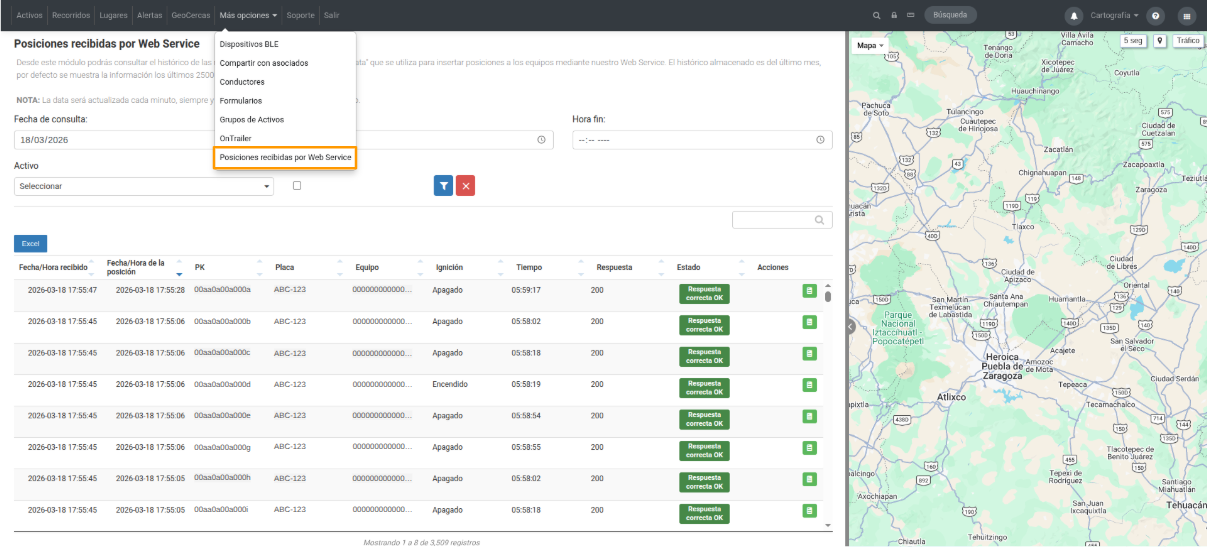Image resolution: width=1207 pixels, height=550 pixels.
Task: Click the table vertical scrollbar thumb
Action: coord(828,296)
